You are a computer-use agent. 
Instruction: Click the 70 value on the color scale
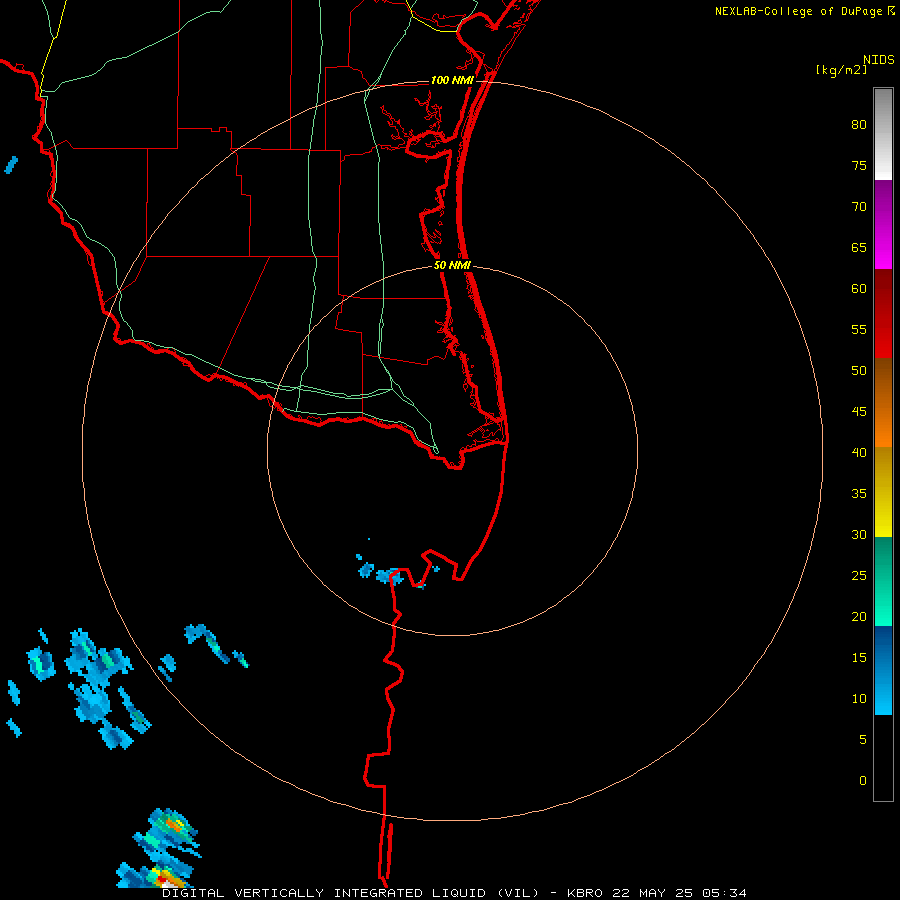point(859,207)
